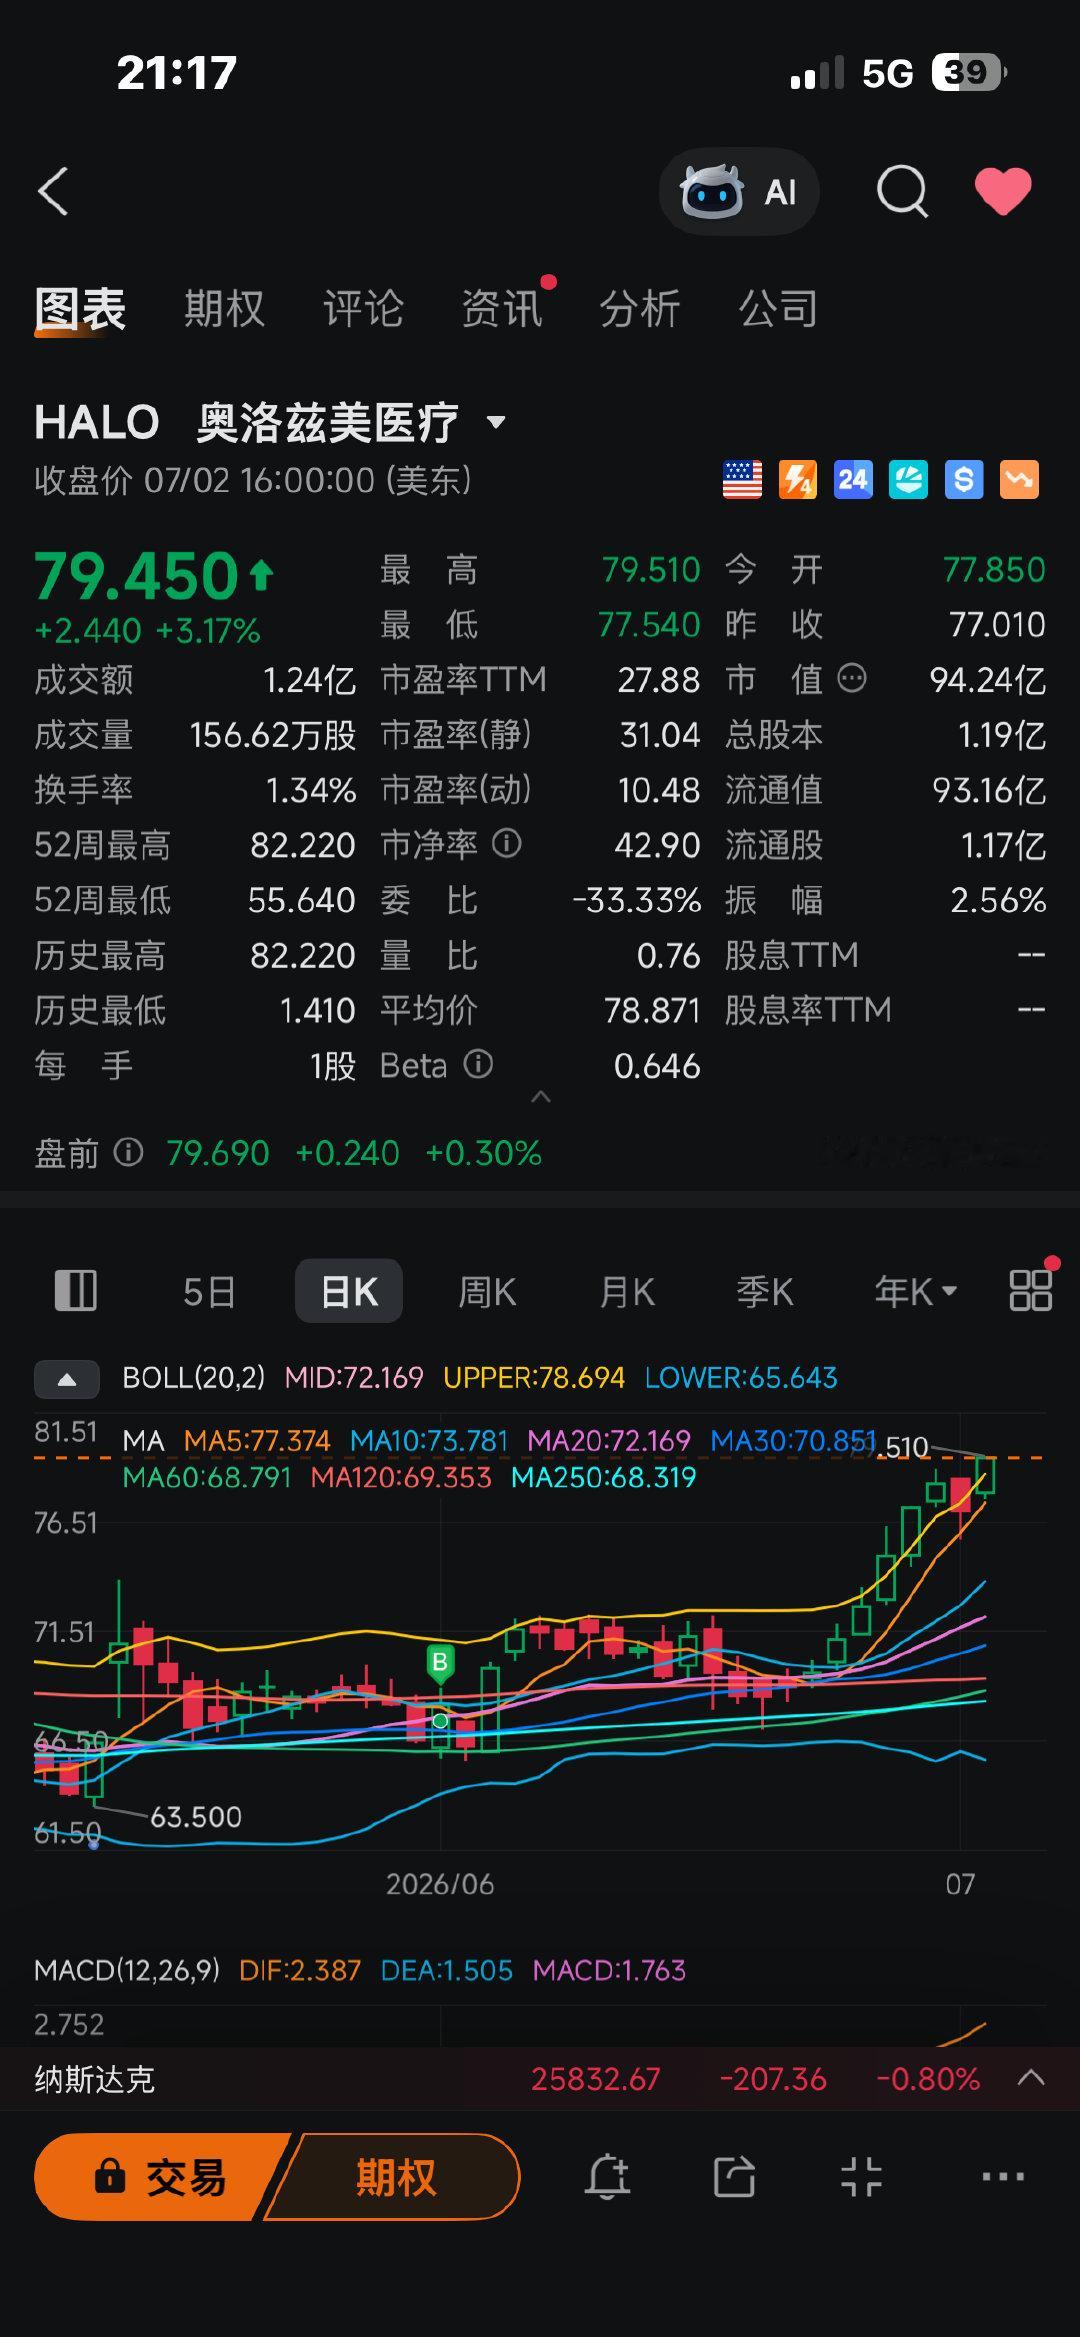The image size is (1080, 2337).
Task: Switch to the 分析 tab
Action: coord(640,309)
